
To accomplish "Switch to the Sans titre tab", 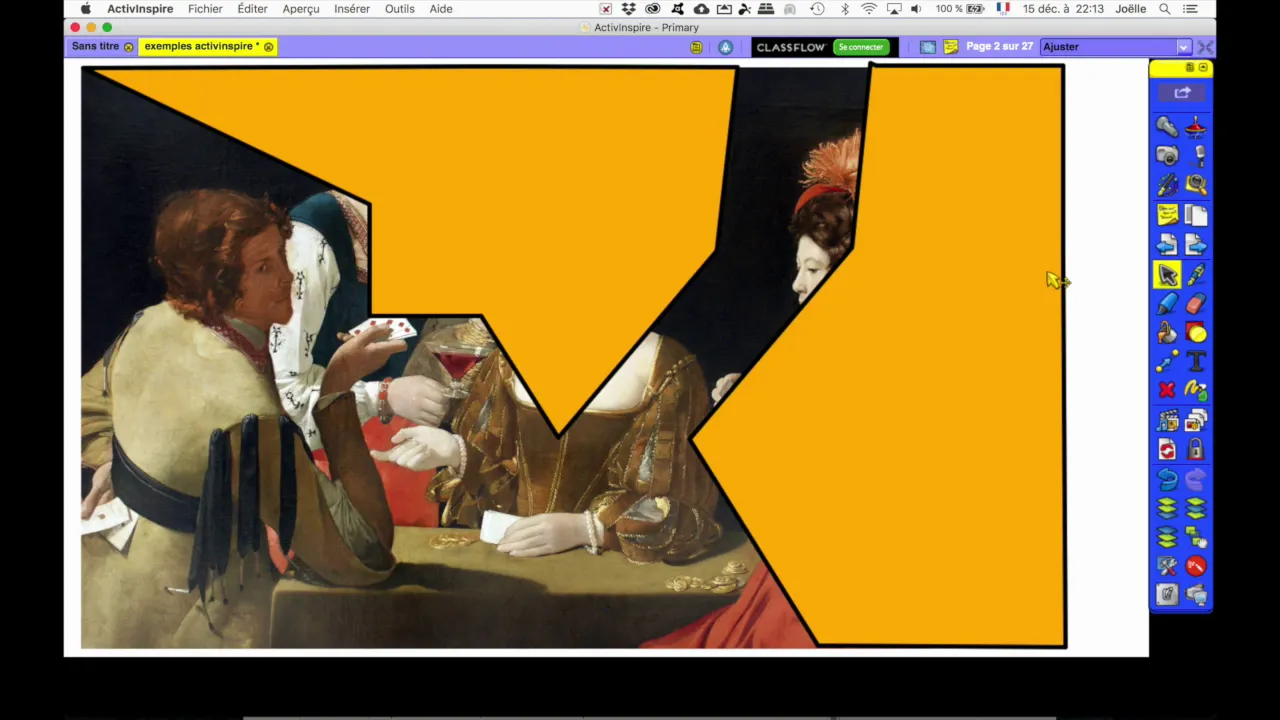I will pyautogui.click(x=95, y=46).
